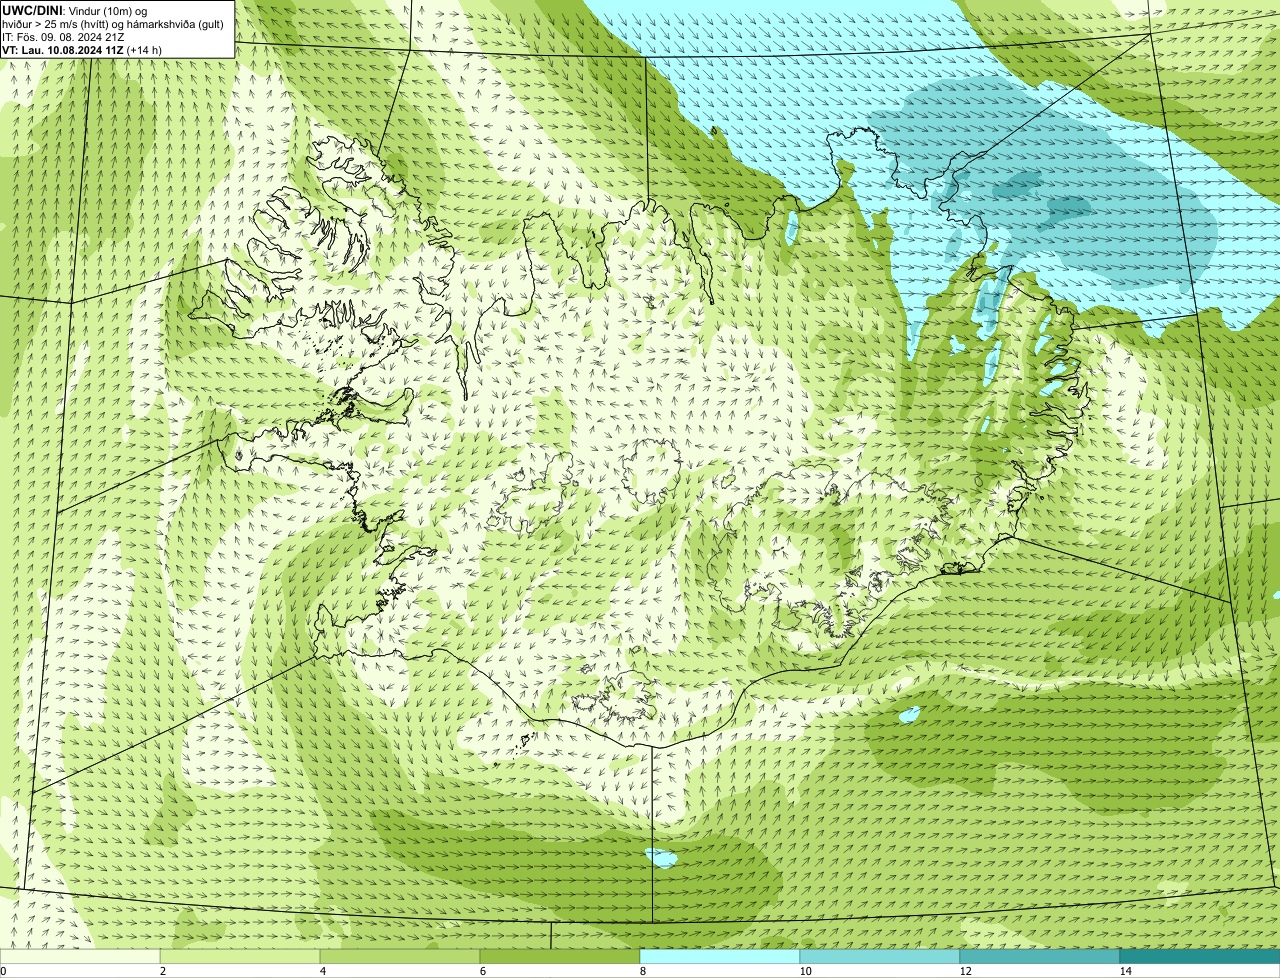Click the legend scale label "8"

[642, 971]
